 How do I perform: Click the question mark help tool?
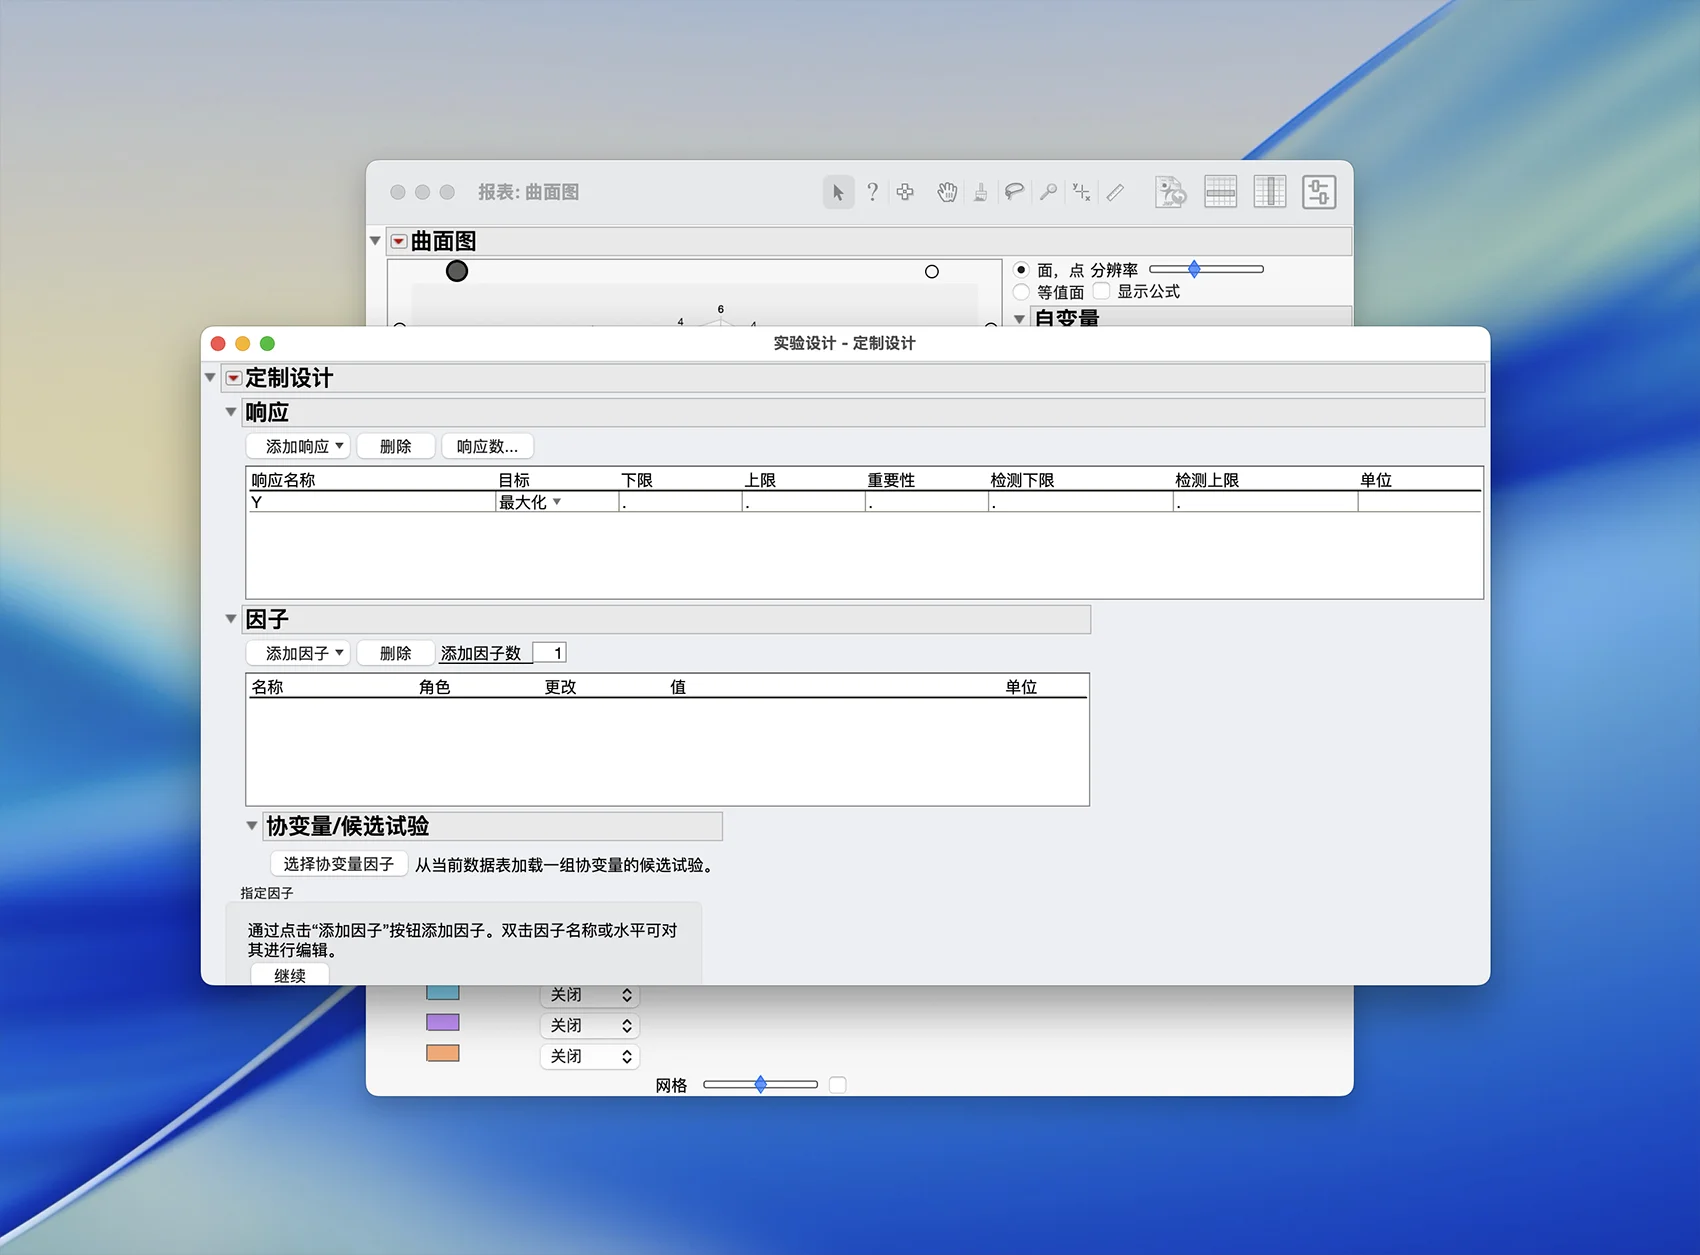[x=872, y=192]
